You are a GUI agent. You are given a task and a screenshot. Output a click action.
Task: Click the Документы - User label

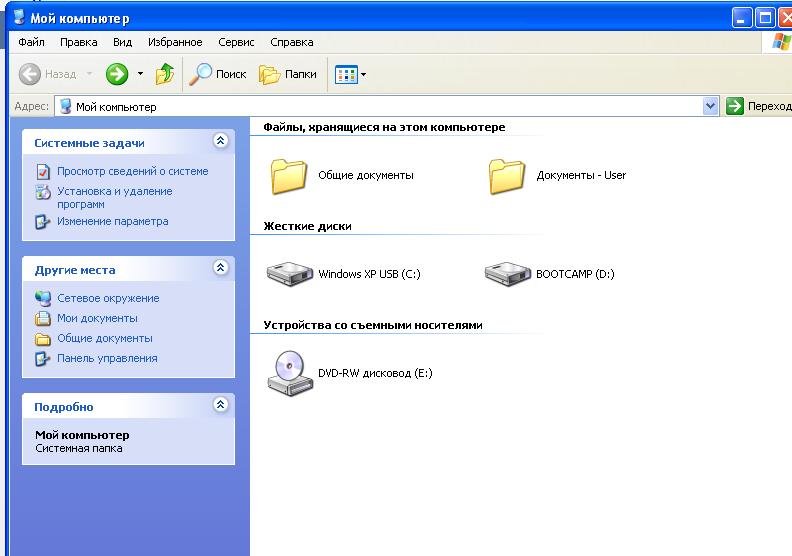tap(581, 175)
